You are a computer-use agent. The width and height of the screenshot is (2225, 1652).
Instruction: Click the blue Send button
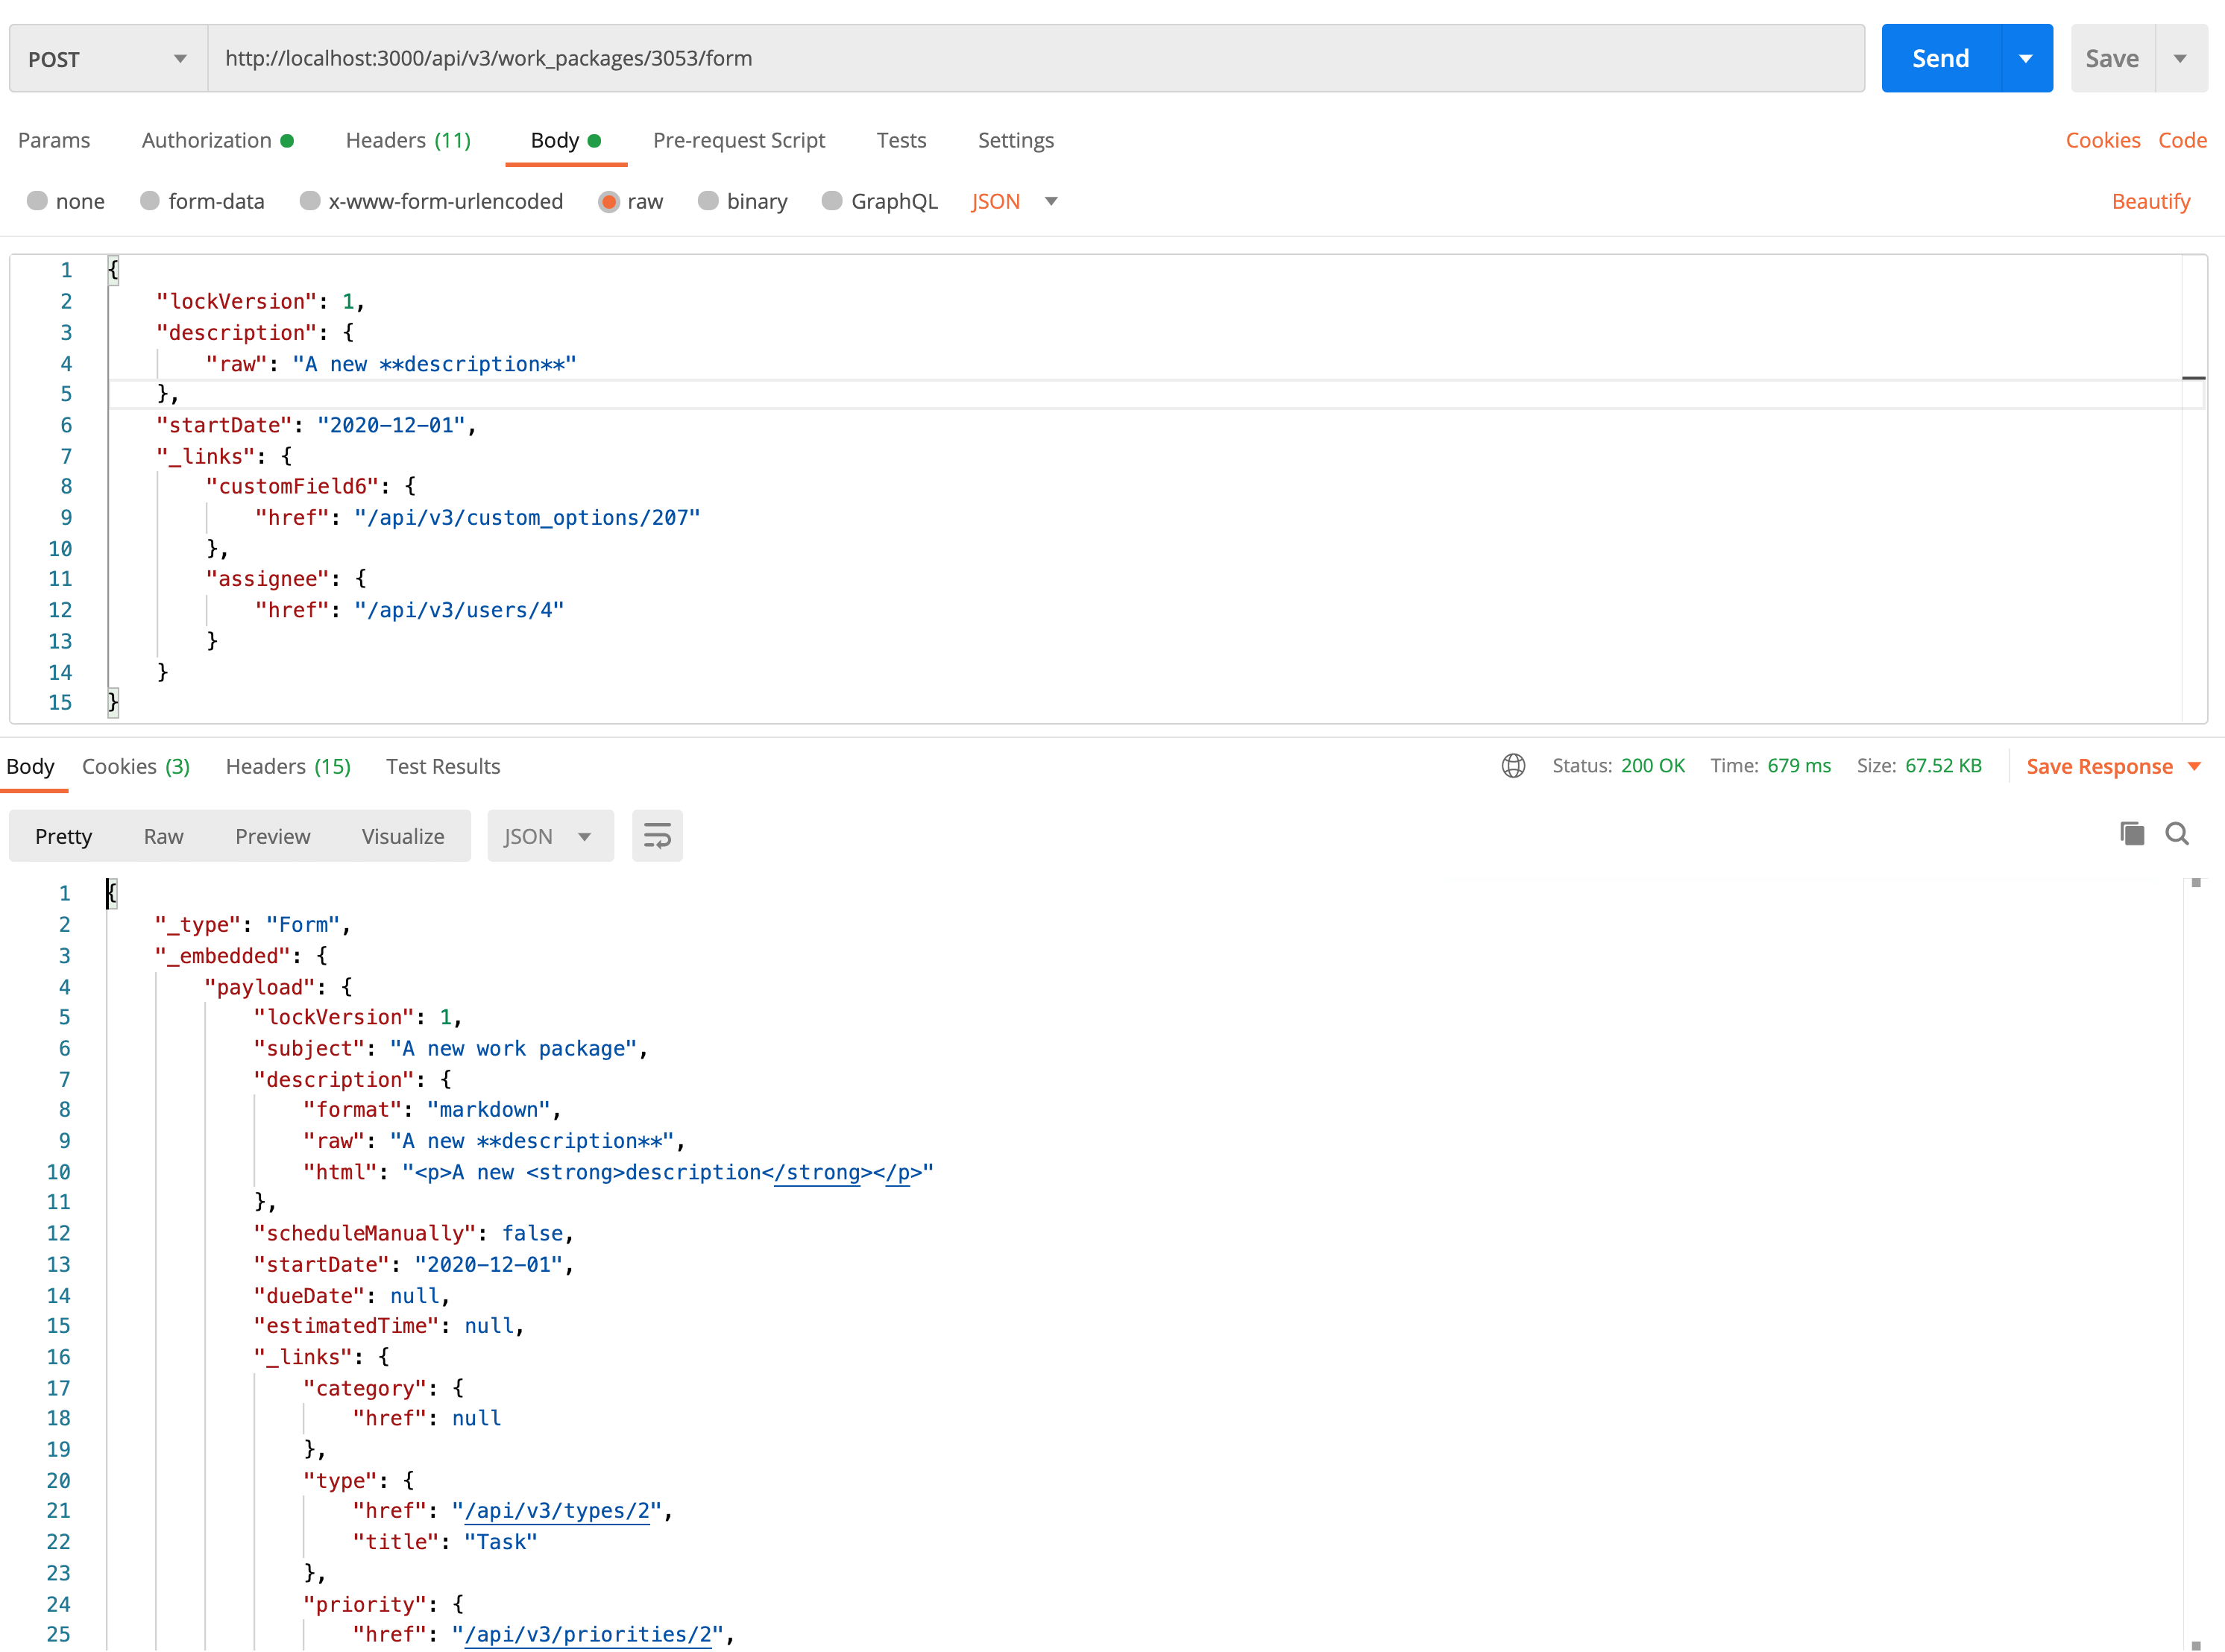point(1940,59)
